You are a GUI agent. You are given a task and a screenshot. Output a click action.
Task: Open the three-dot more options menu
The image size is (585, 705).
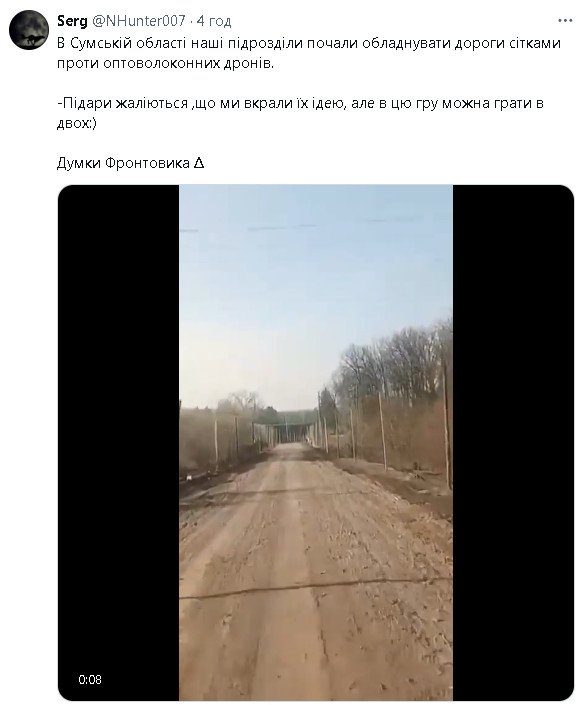pyautogui.click(x=565, y=21)
